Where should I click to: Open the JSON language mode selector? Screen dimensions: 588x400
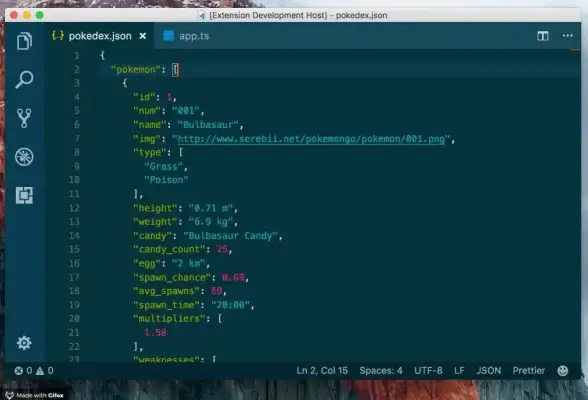tap(489, 371)
